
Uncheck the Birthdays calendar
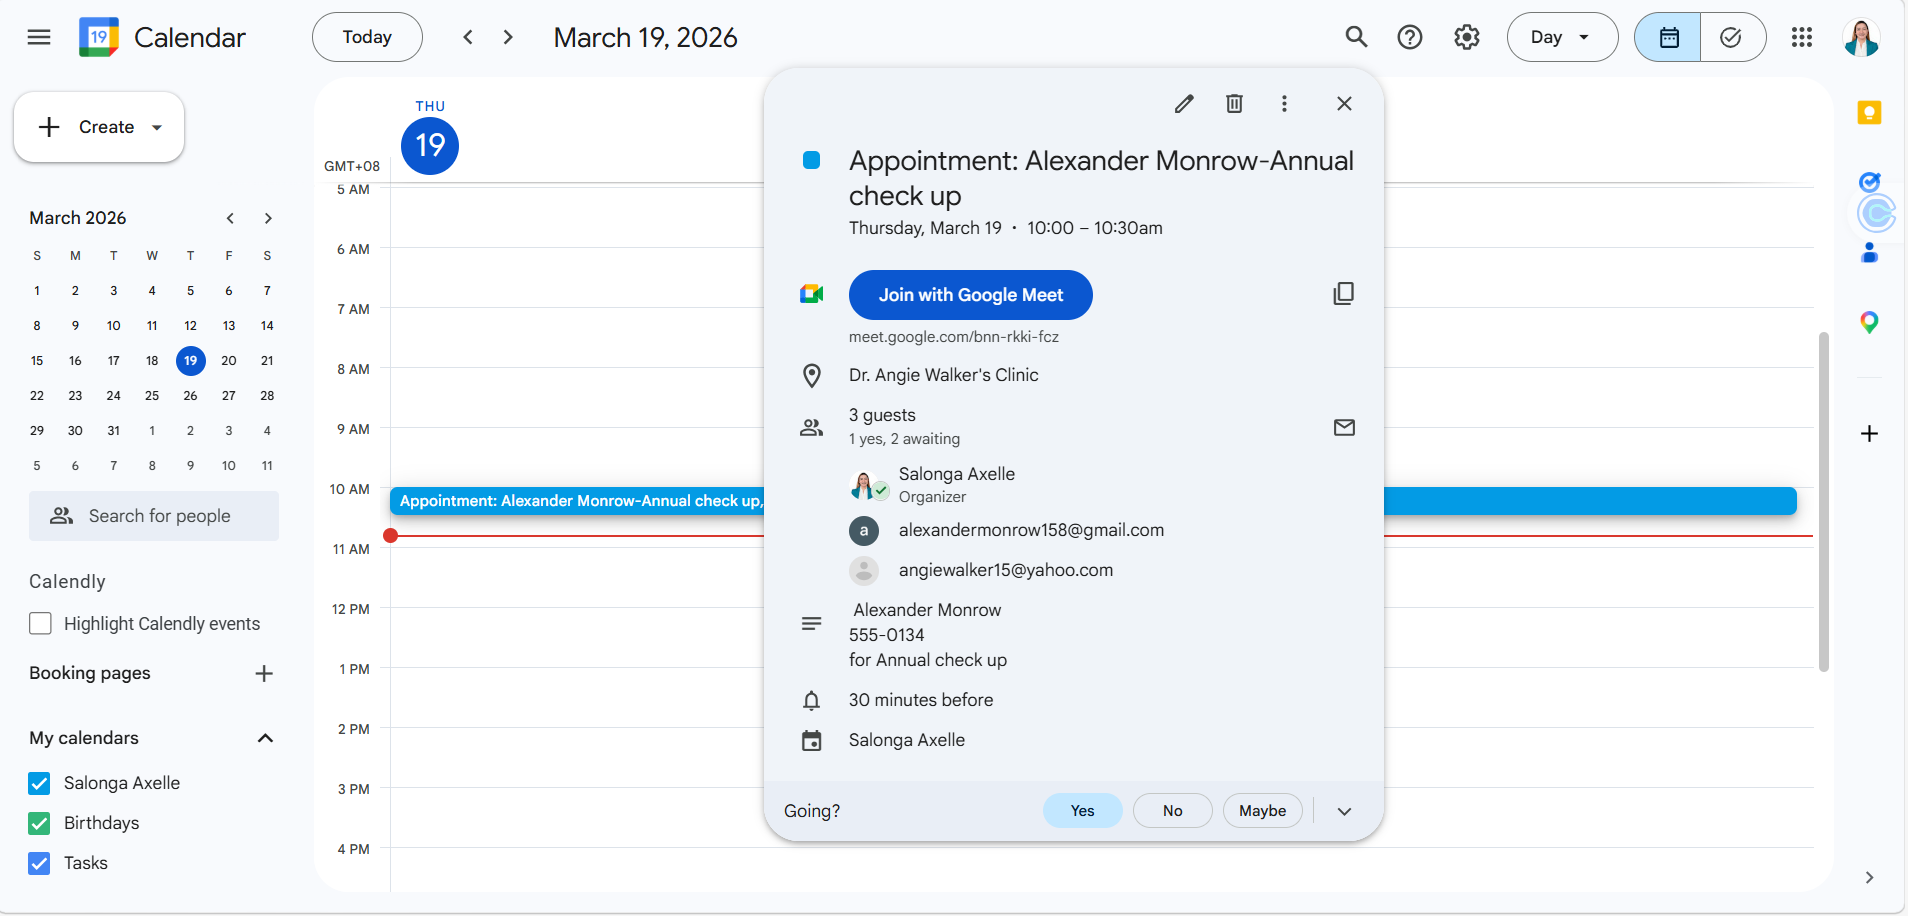[x=40, y=823]
